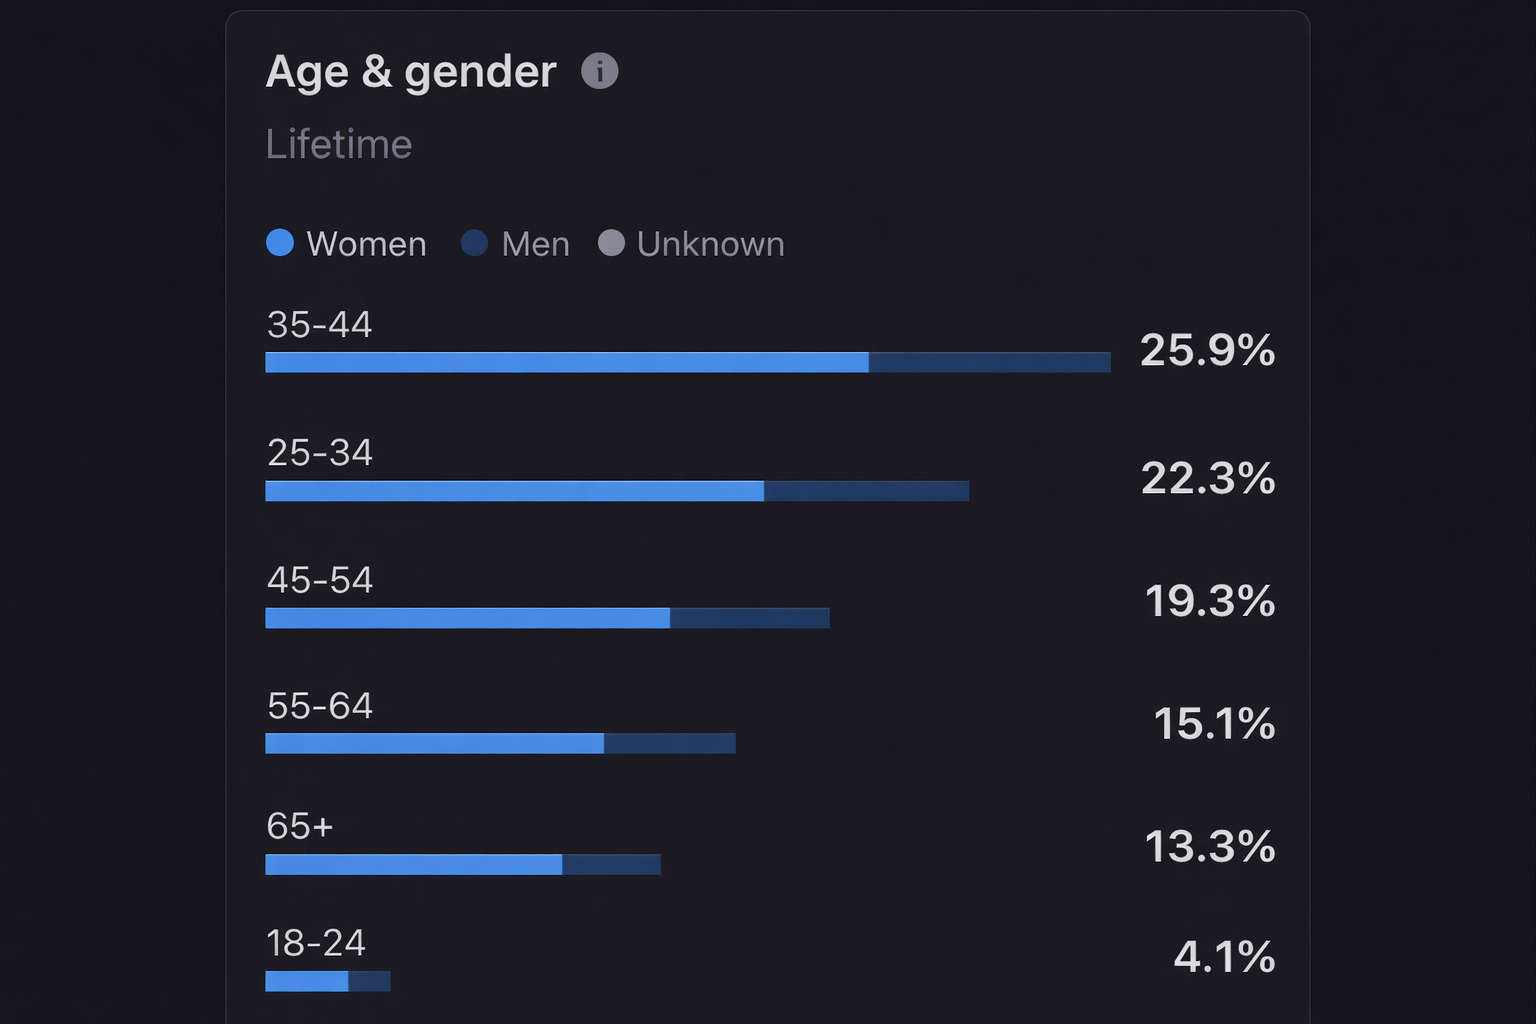The height and width of the screenshot is (1024, 1536).
Task: Open the Lifetime time range selector
Action: 339,143
